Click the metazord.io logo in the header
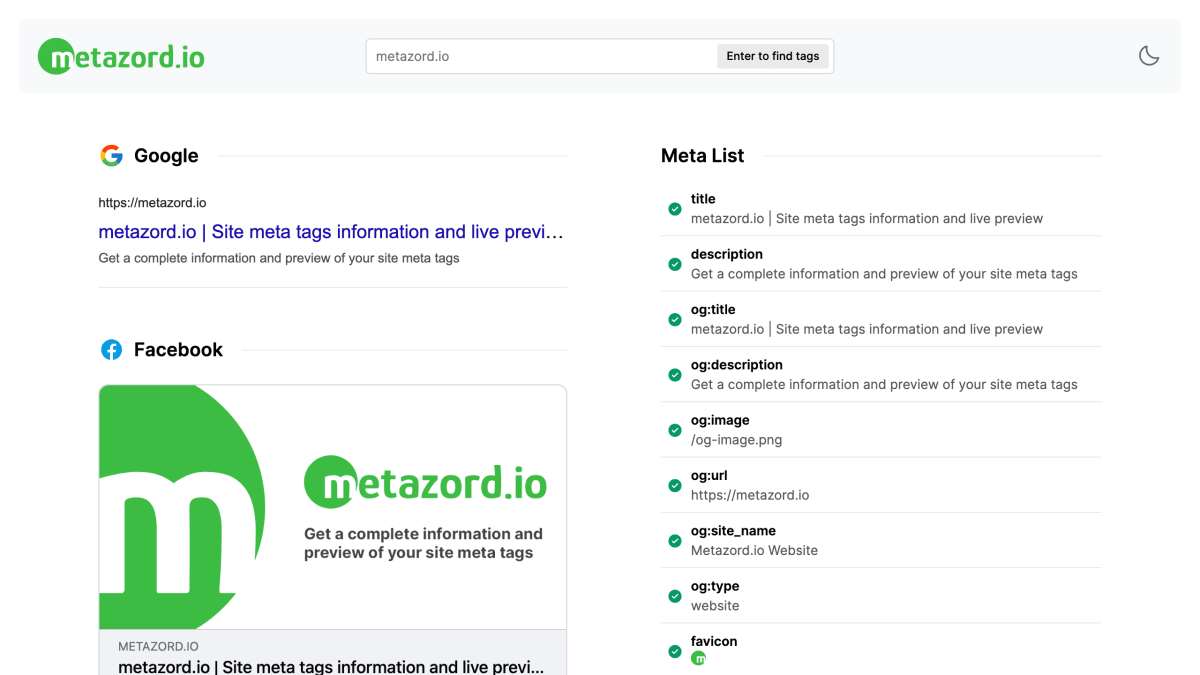The image size is (1200, 675). [121, 56]
